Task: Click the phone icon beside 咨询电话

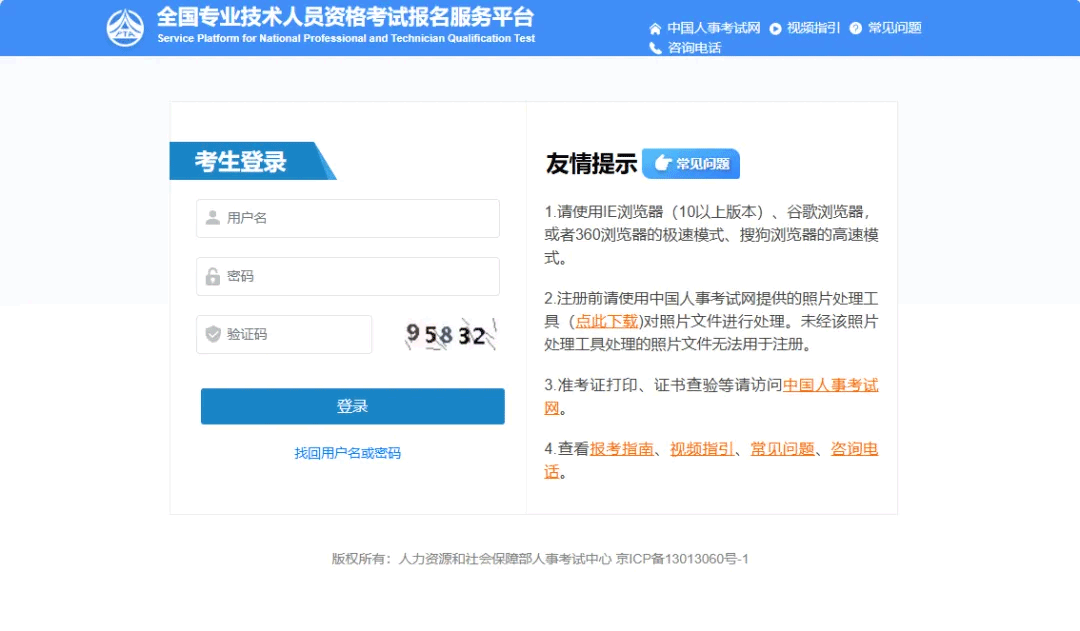Action: coord(655,48)
